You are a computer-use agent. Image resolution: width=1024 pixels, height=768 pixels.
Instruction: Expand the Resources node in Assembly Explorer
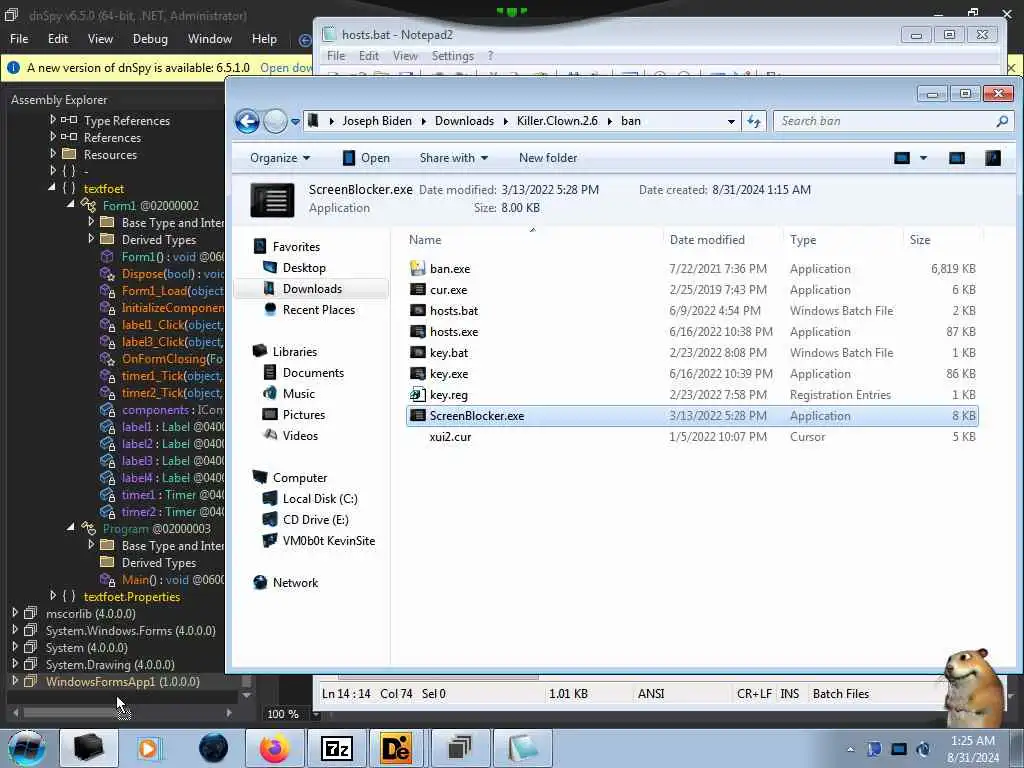point(53,153)
